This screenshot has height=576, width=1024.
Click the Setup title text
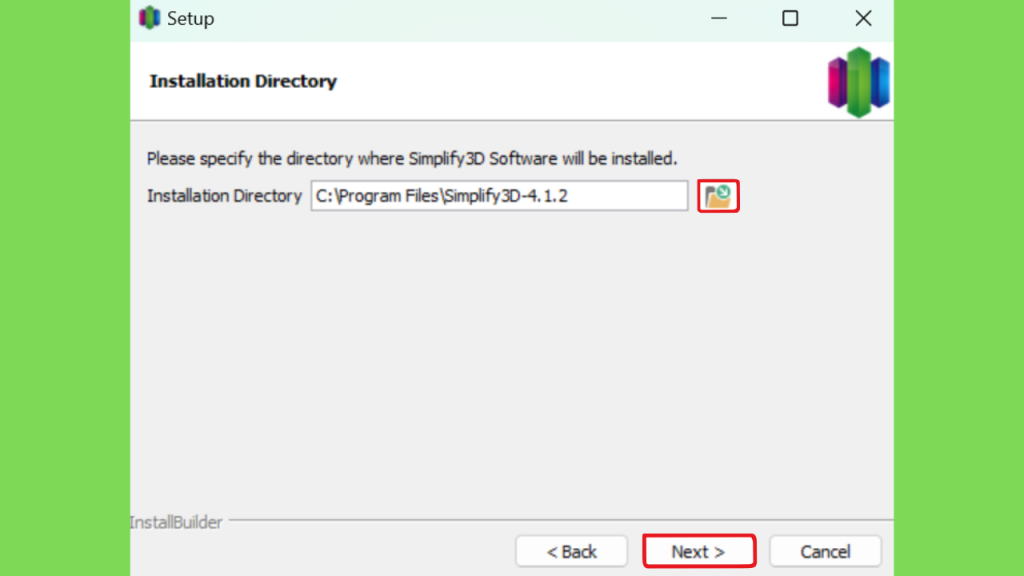[x=191, y=18]
